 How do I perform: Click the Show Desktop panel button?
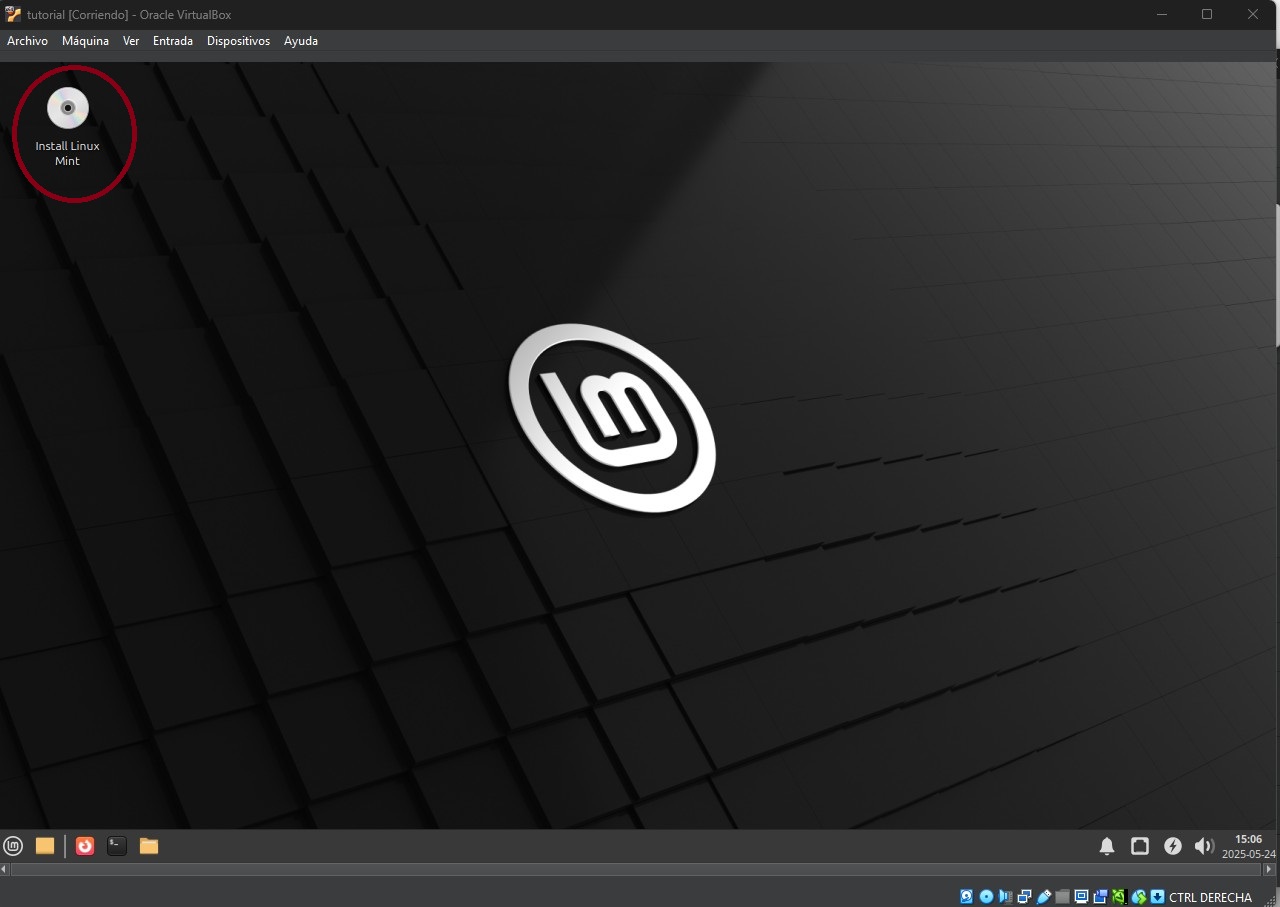[x=45, y=846]
